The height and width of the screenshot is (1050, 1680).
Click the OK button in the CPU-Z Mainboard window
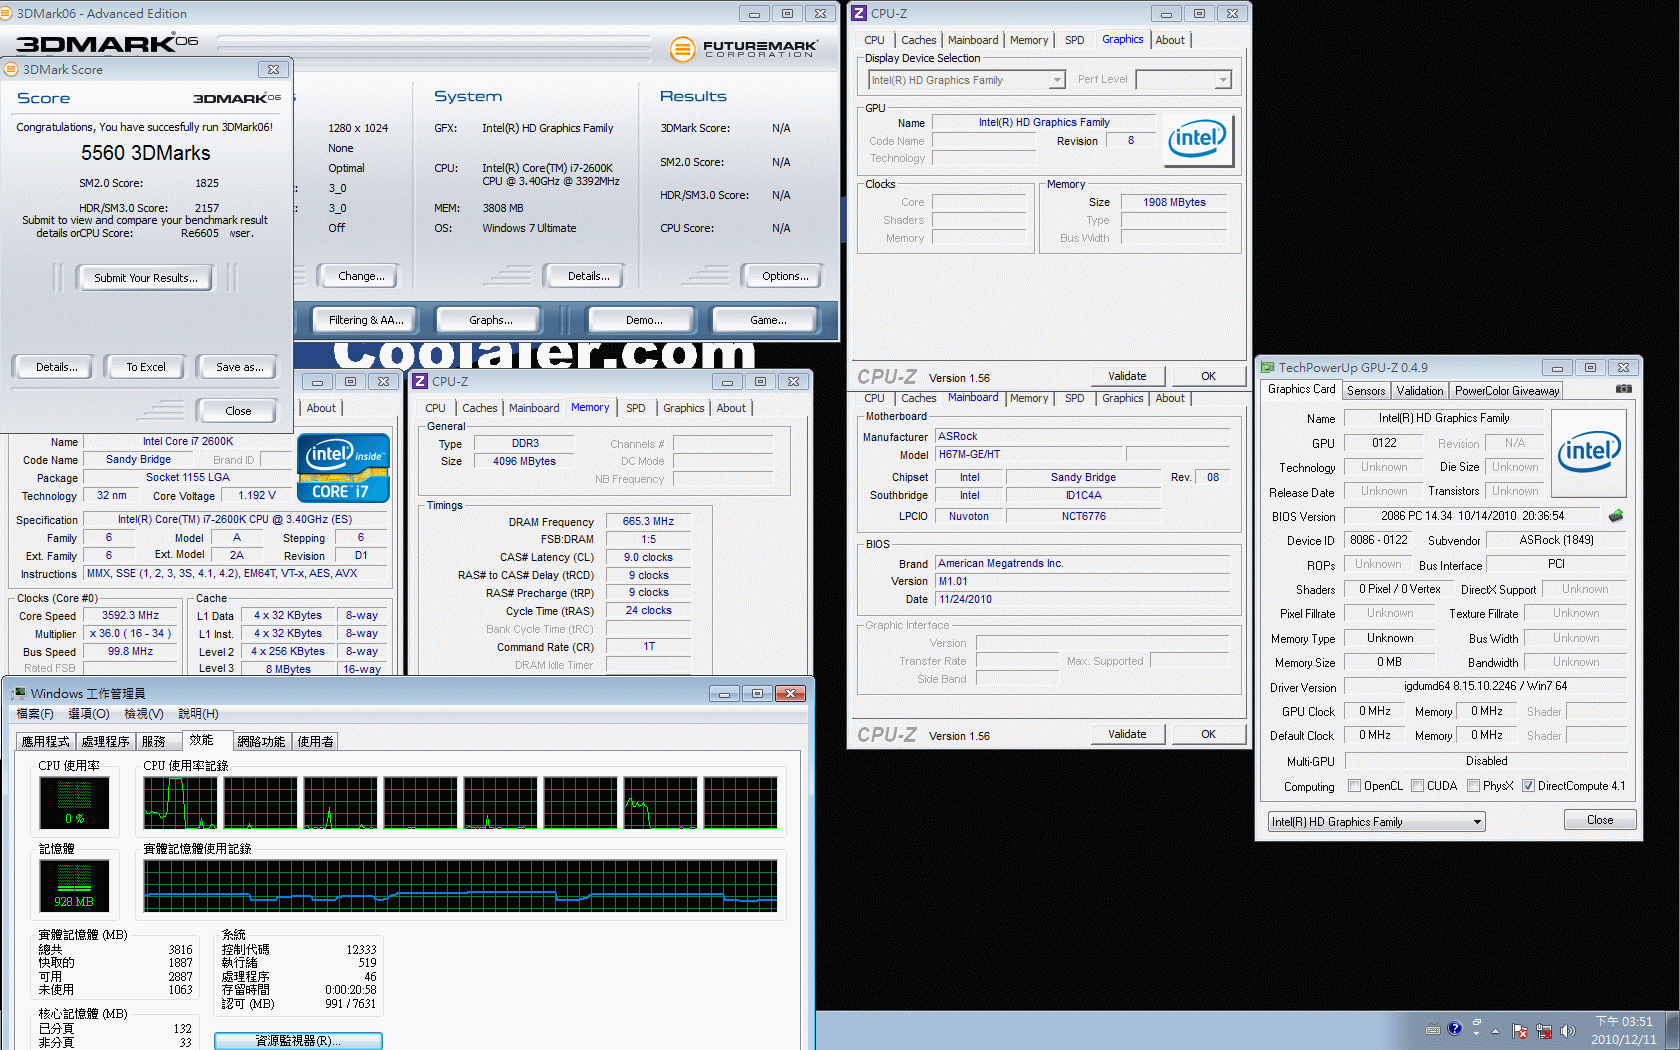click(1208, 734)
